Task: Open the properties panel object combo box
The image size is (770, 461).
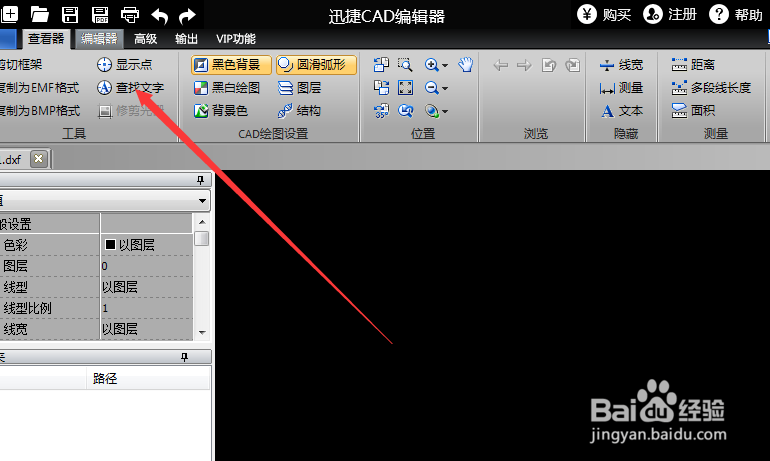Action: click(105, 200)
